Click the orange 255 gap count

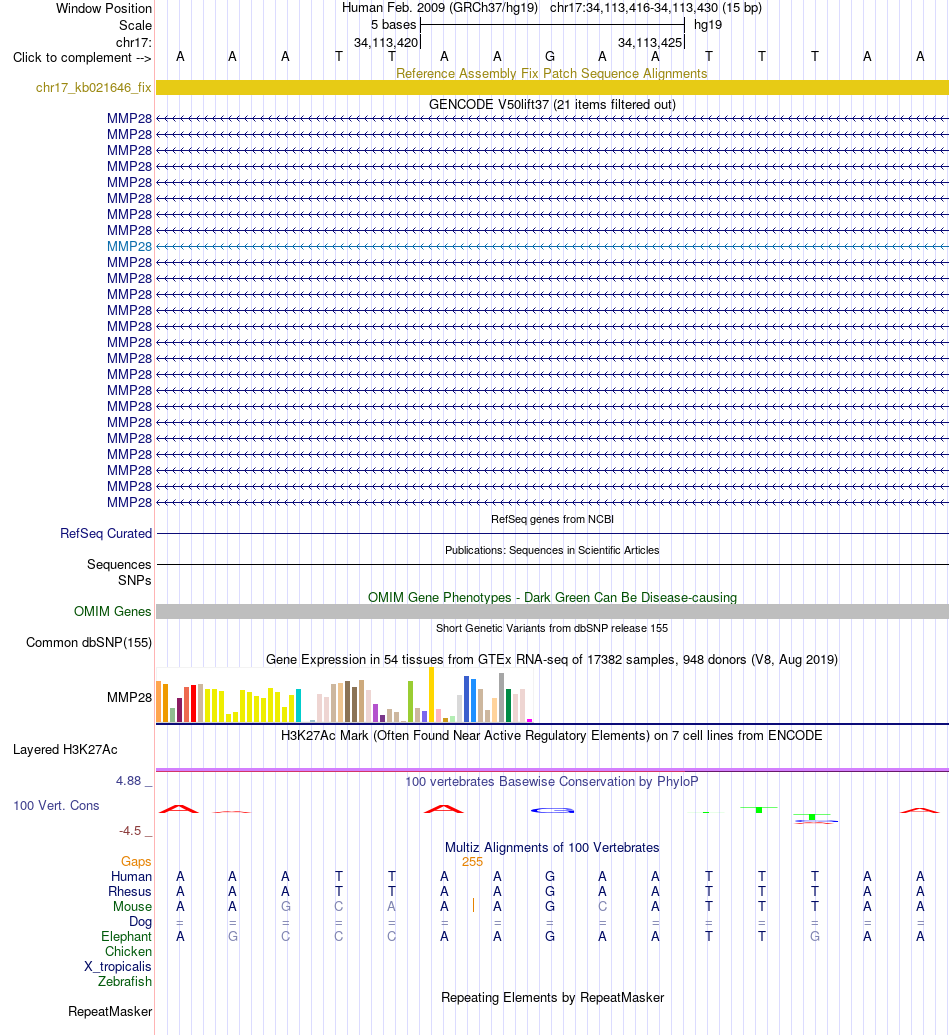click(472, 861)
